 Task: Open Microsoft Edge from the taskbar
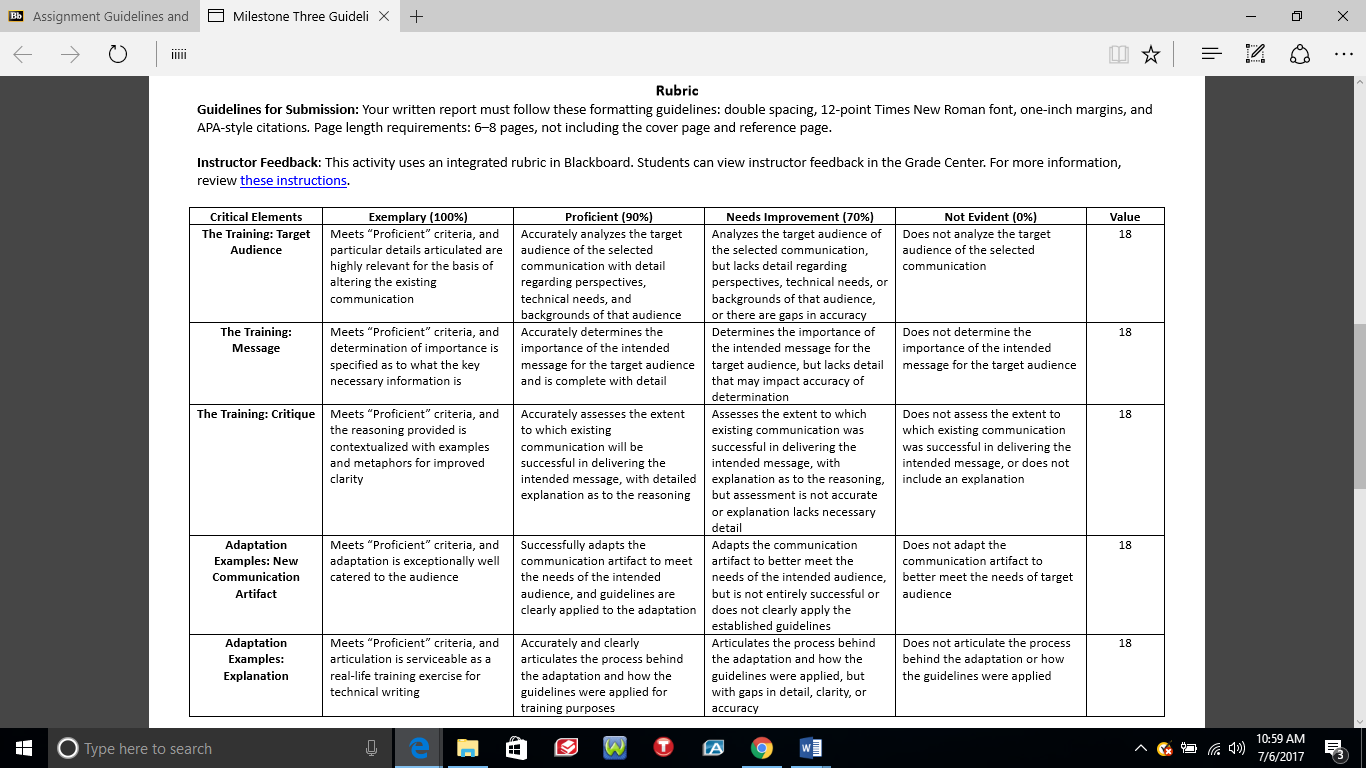(x=420, y=747)
